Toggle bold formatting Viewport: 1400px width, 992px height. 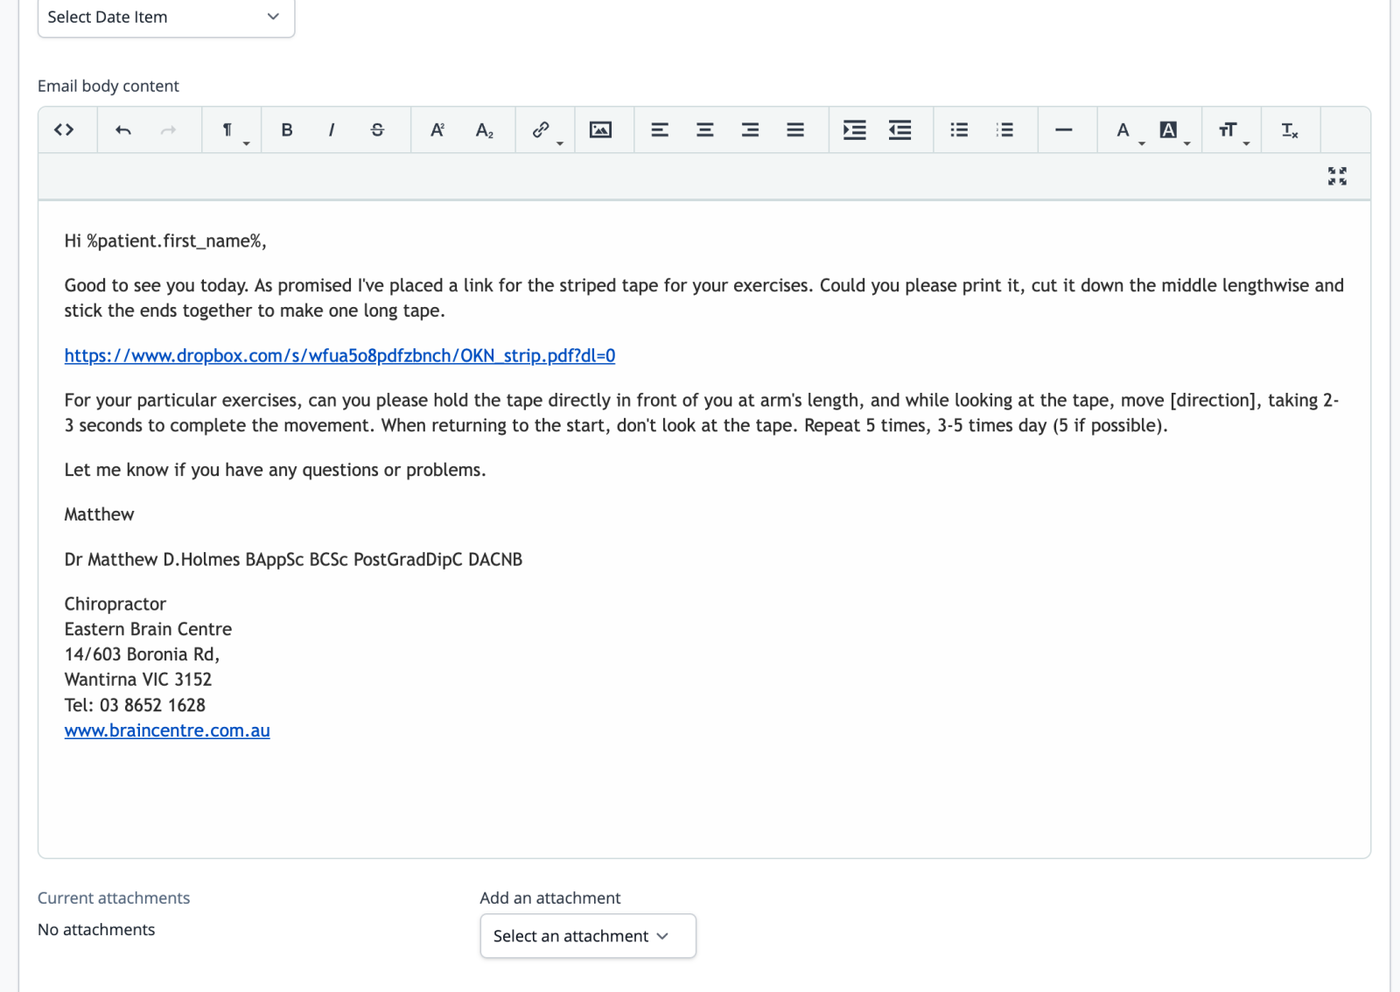point(287,130)
